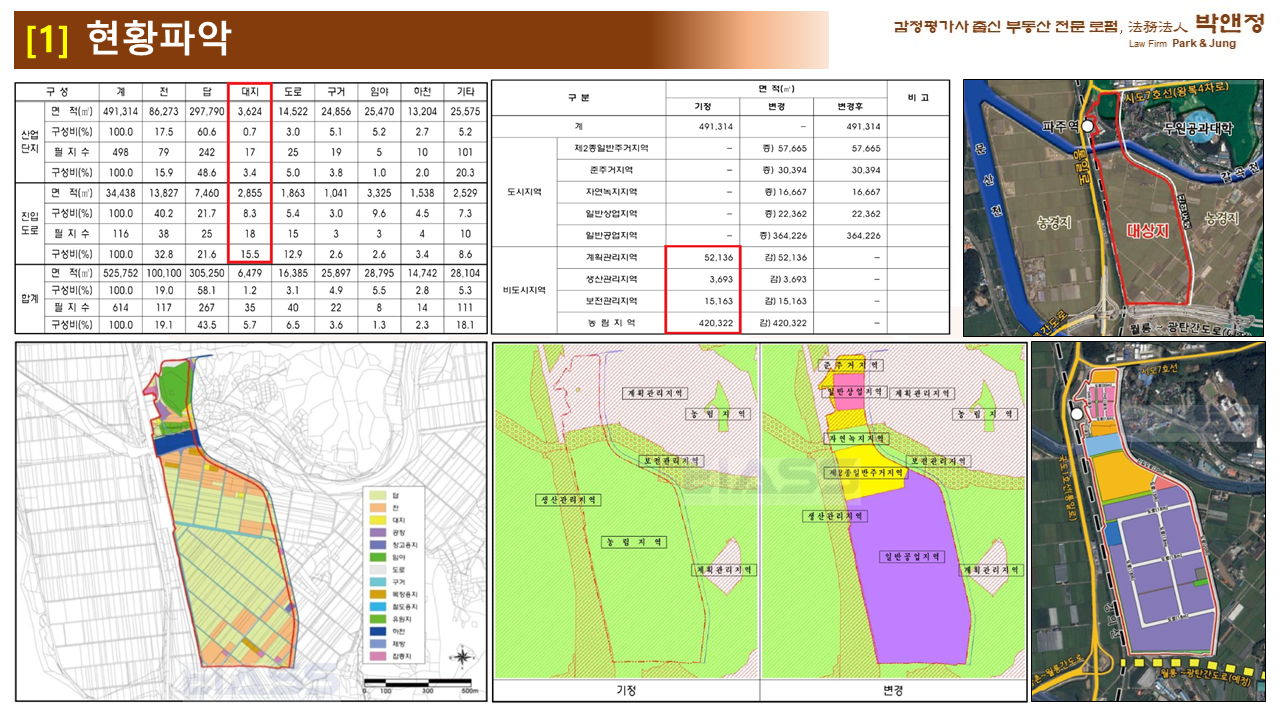Click the 농림지역 label on the 기정 map
The width and height of the screenshot is (1280, 720).
(x=635, y=541)
